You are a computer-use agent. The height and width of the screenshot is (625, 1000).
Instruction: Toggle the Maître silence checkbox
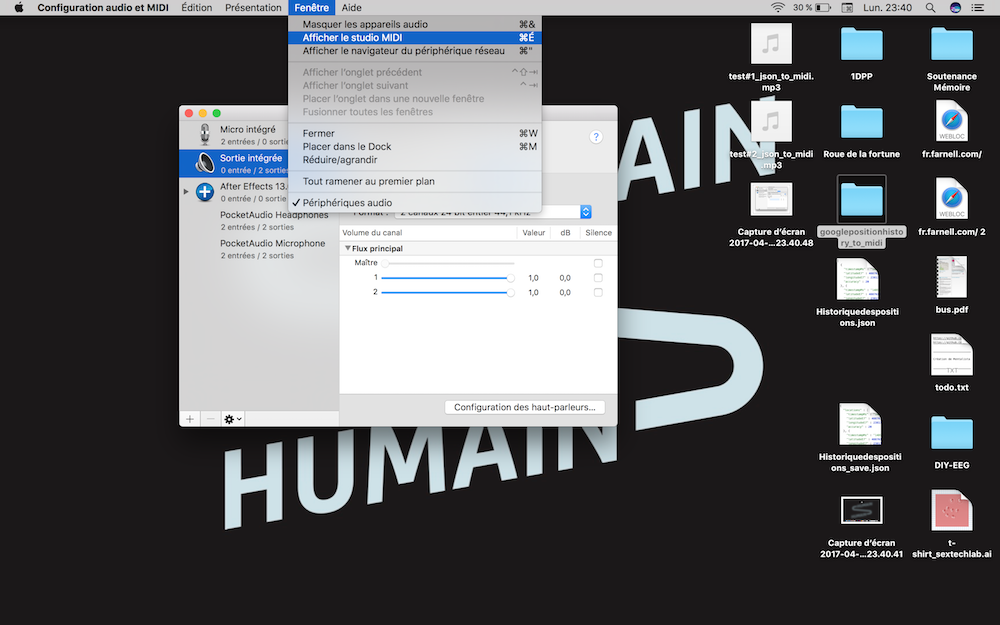point(598,263)
